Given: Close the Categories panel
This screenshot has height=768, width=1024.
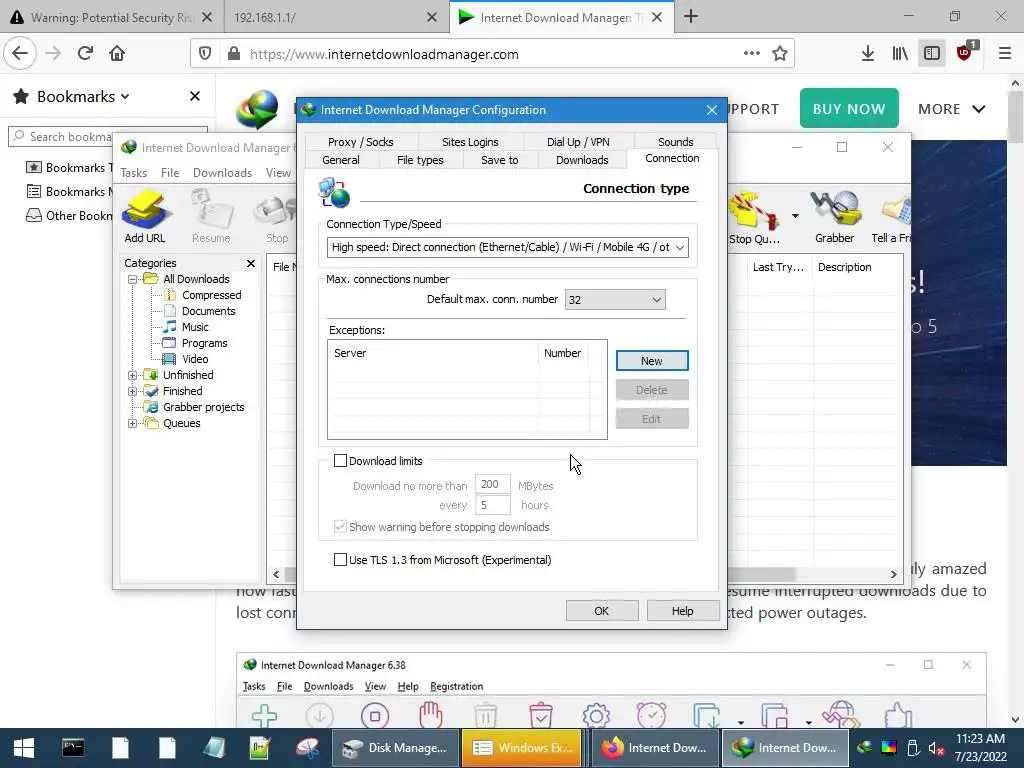Looking at the screenshot, I should (x=251, y=263).
